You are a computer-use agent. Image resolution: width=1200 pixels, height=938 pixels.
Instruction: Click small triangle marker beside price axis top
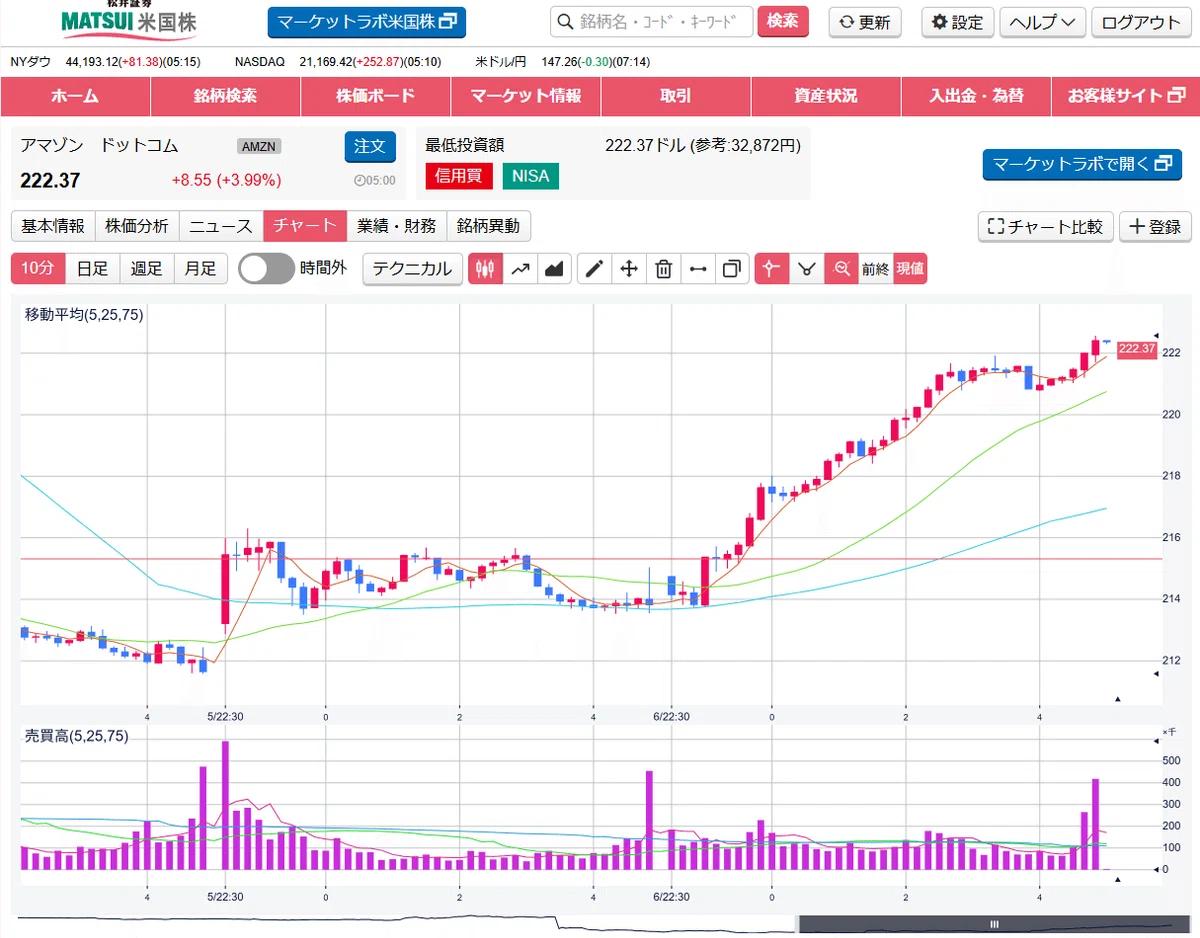coord(1156,335)
